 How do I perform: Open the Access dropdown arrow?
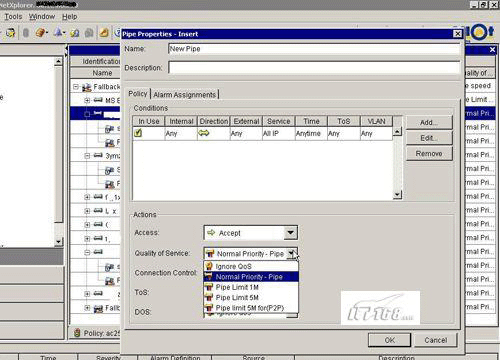(290, 233)
